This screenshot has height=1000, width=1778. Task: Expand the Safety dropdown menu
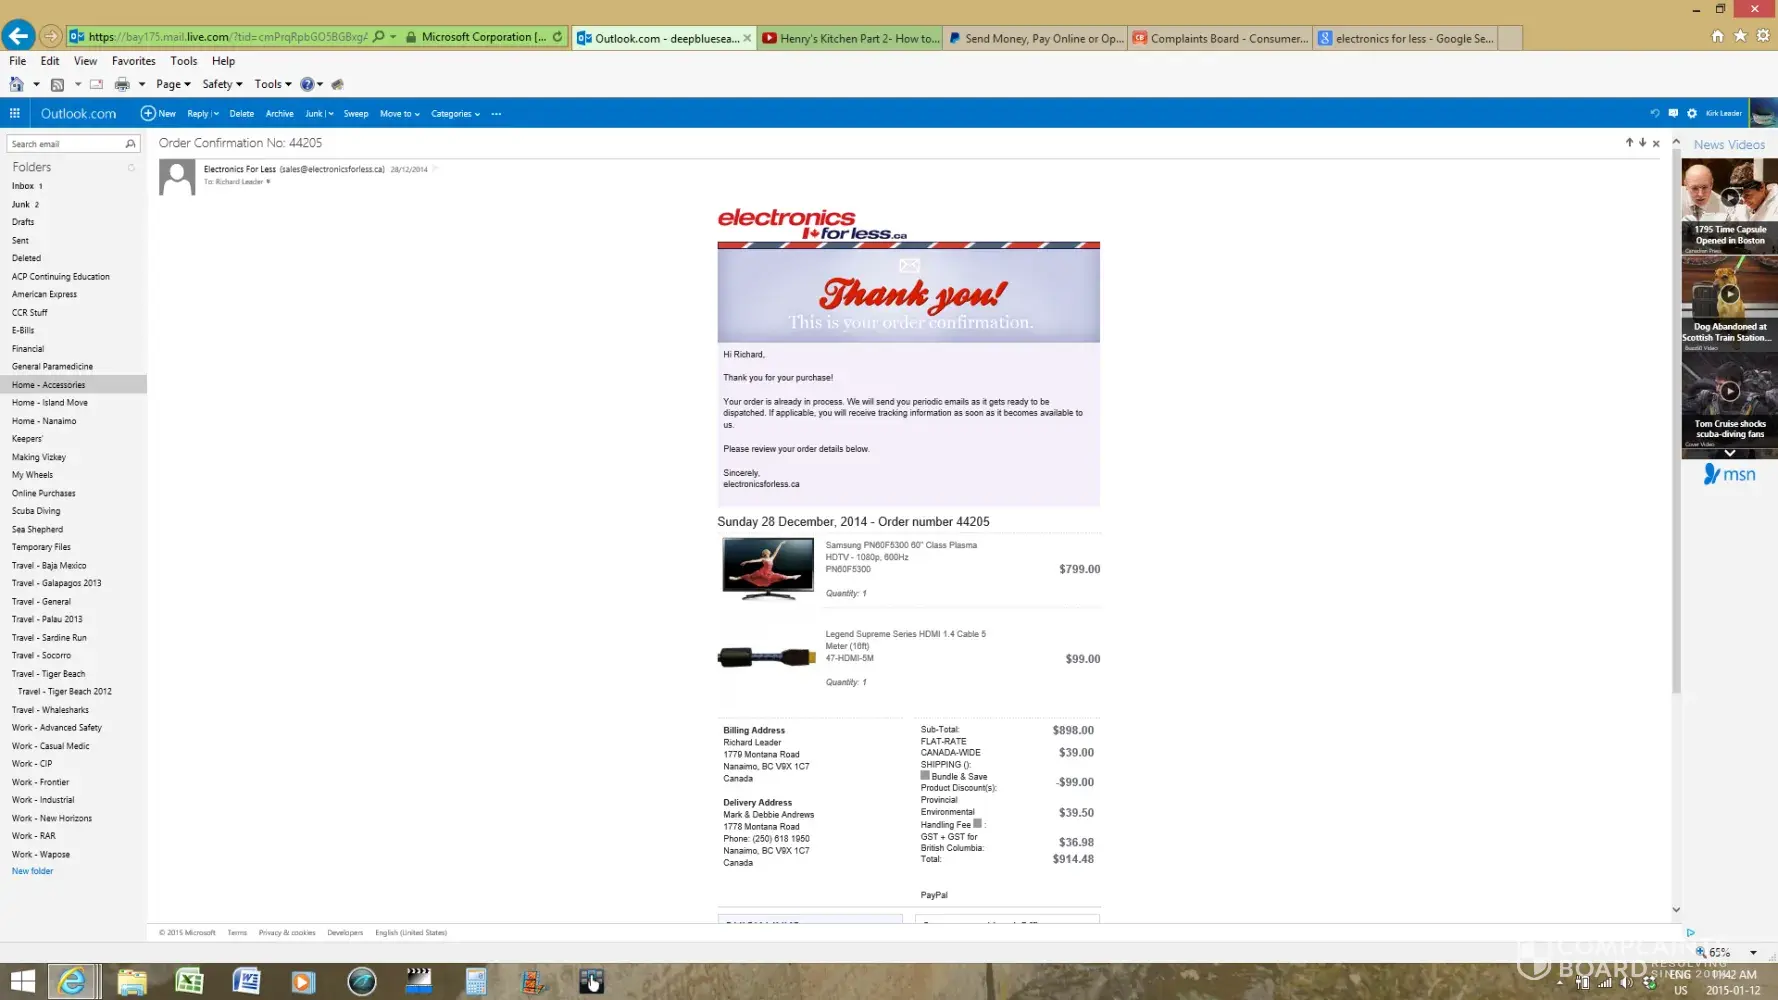[x=222, y=85]
